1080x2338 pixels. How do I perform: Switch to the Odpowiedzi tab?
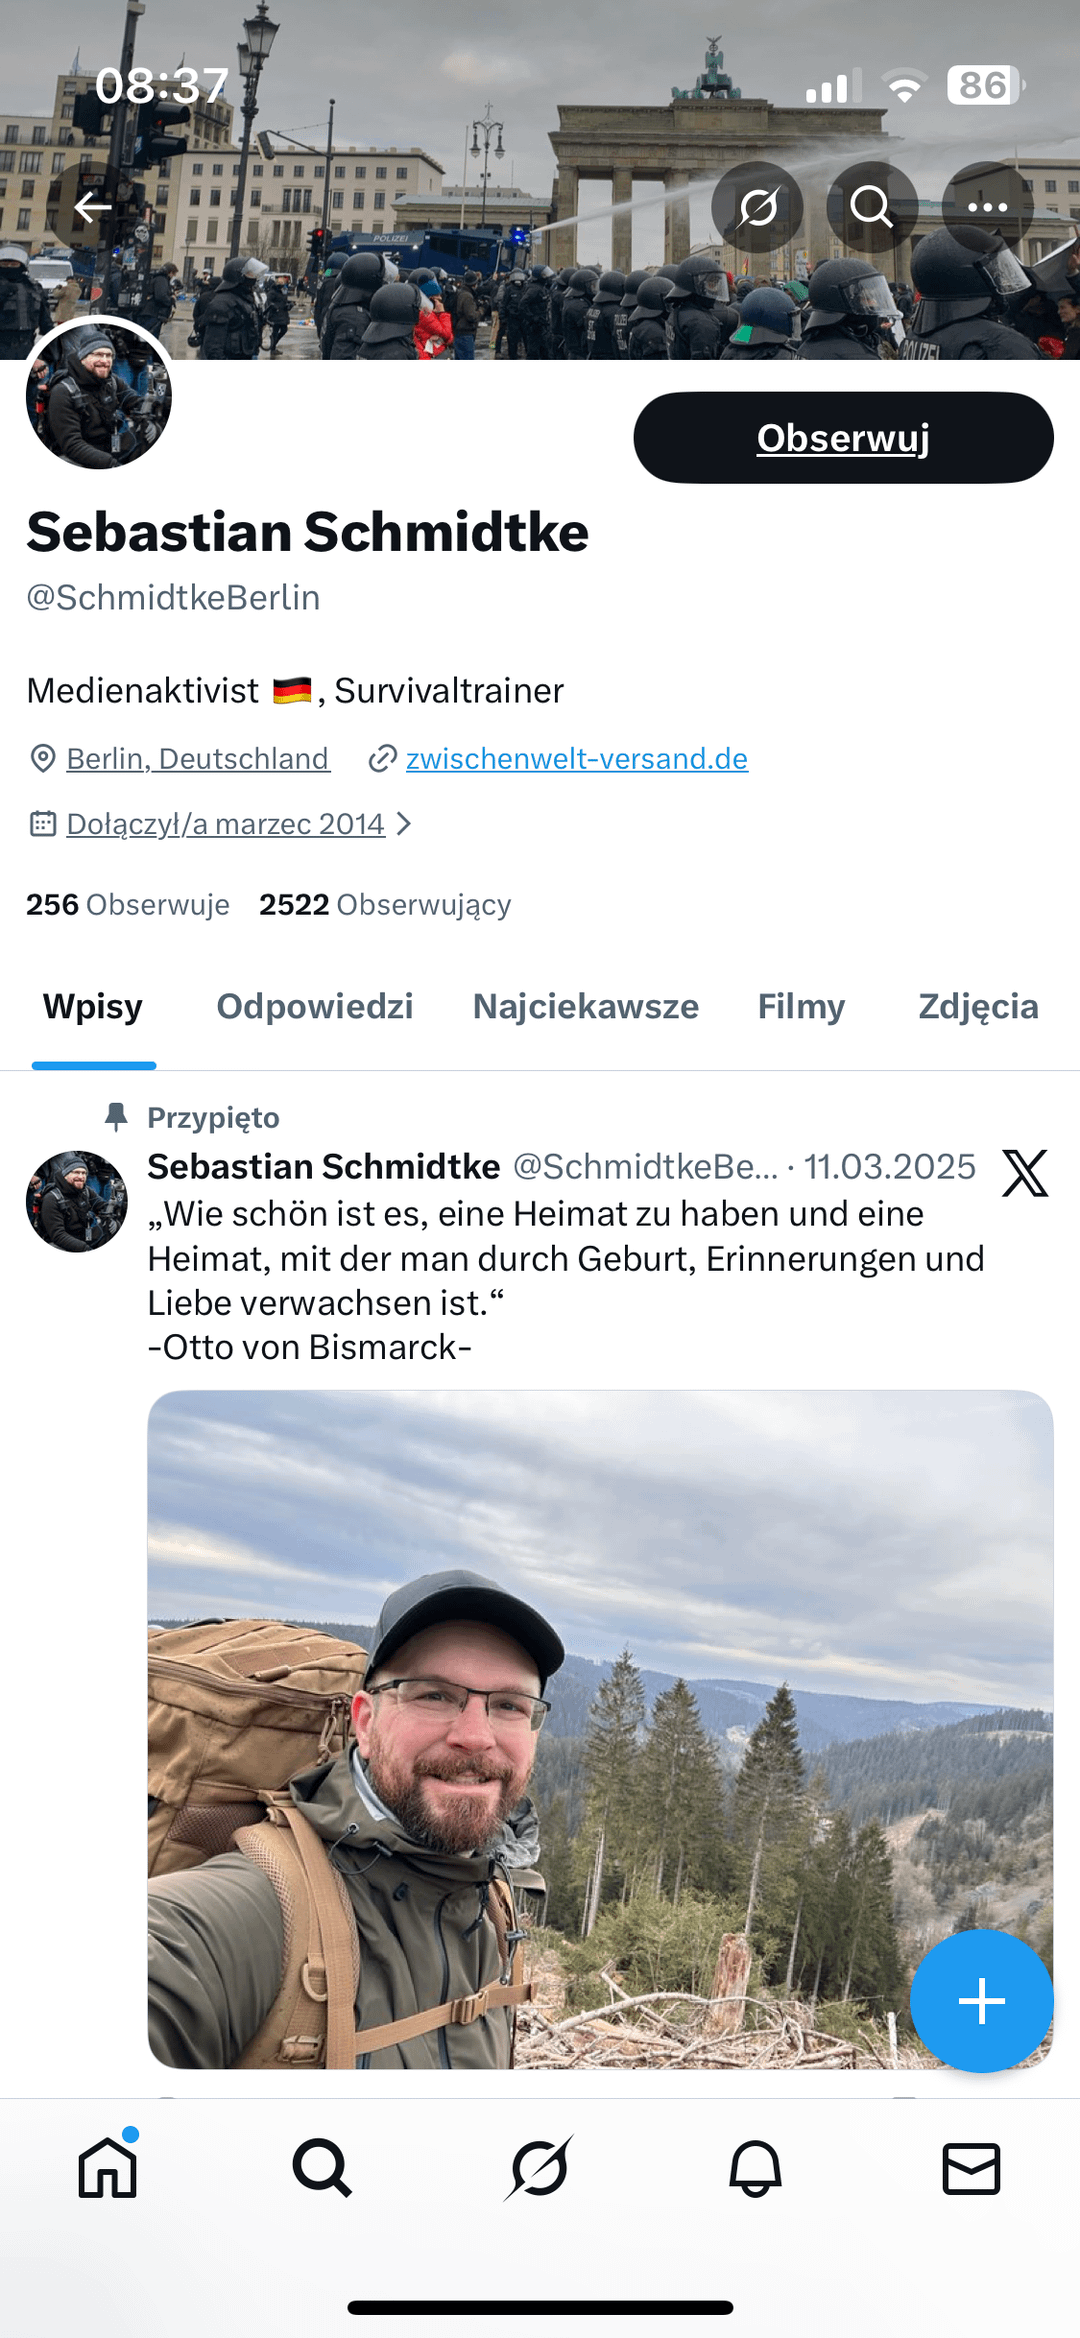[315, 1006]
